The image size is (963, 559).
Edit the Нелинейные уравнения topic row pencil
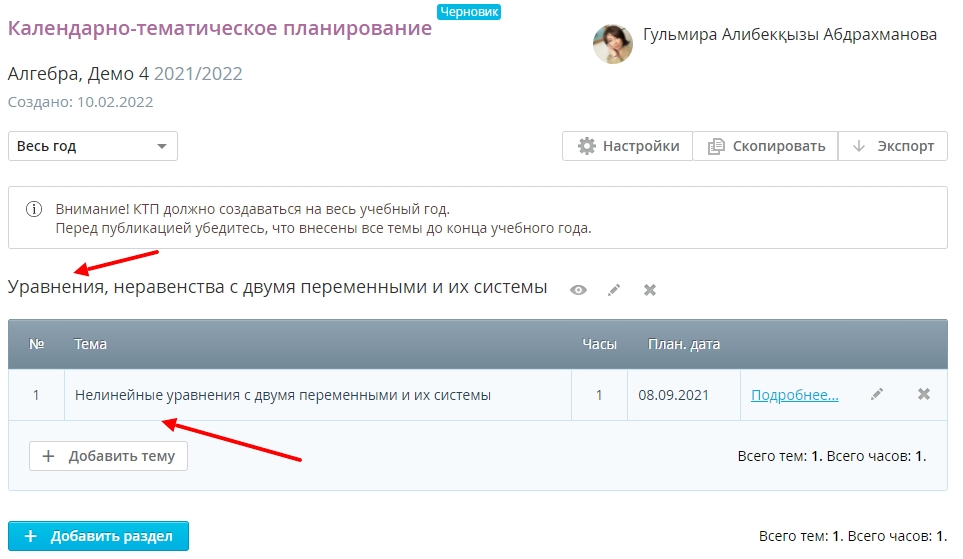click(x=877, y=394)
